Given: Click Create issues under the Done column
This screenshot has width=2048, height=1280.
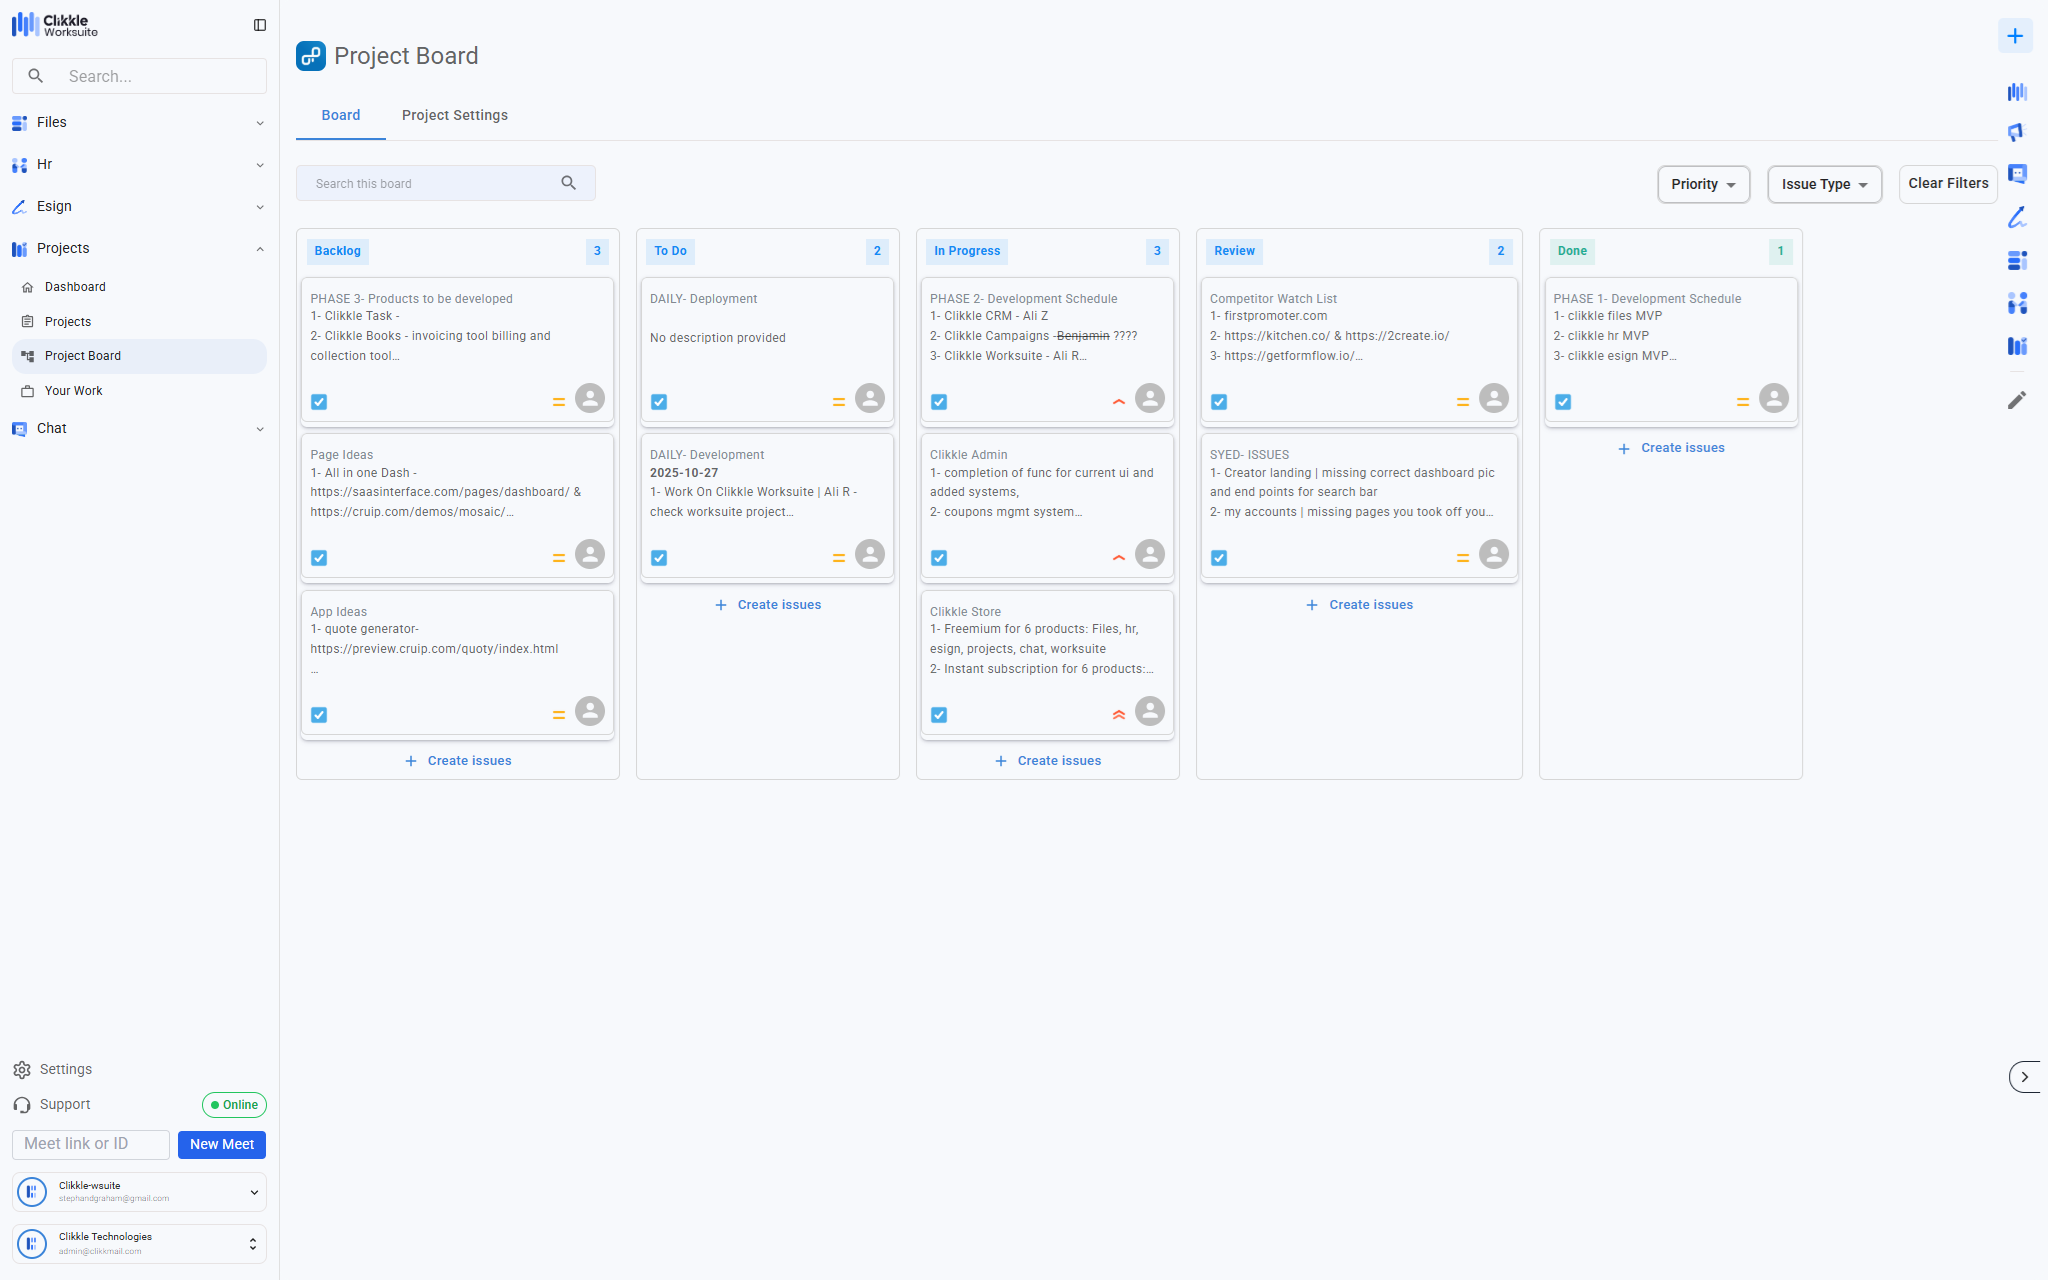Looking at the screenshot, I should click(x=1671, y=448).
